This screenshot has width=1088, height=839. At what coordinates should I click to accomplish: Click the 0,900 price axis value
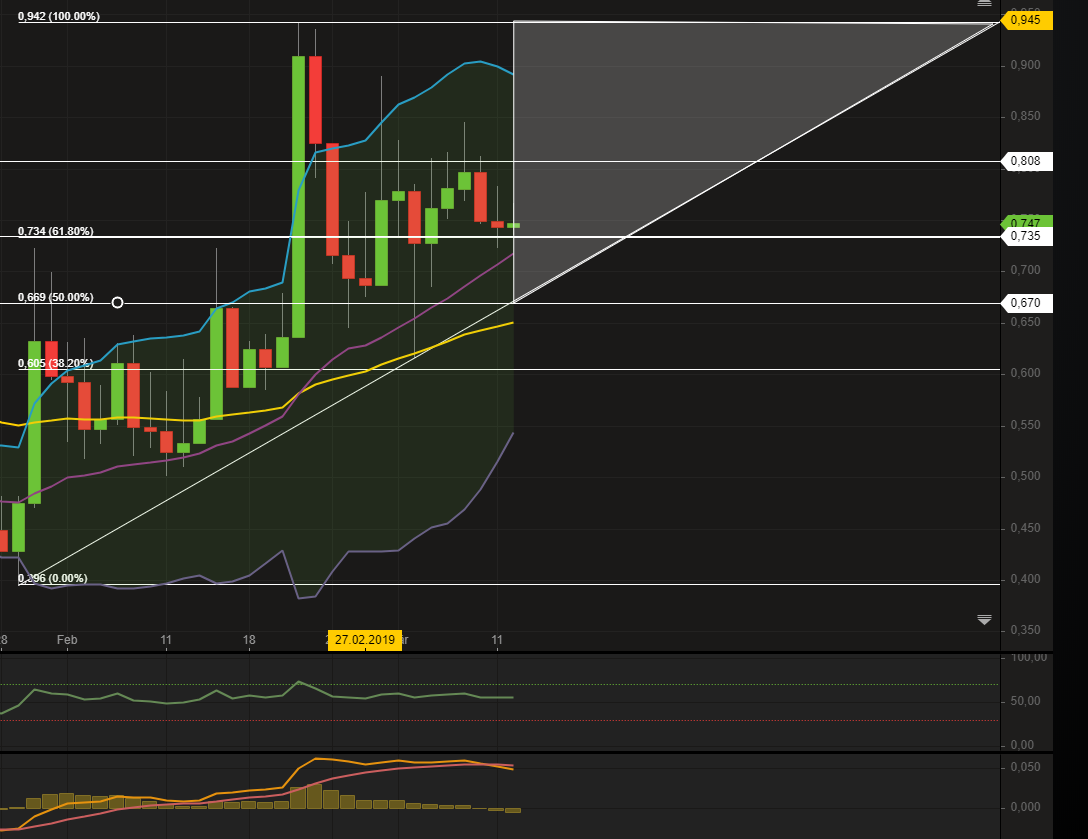click(x=1025, y=65)
